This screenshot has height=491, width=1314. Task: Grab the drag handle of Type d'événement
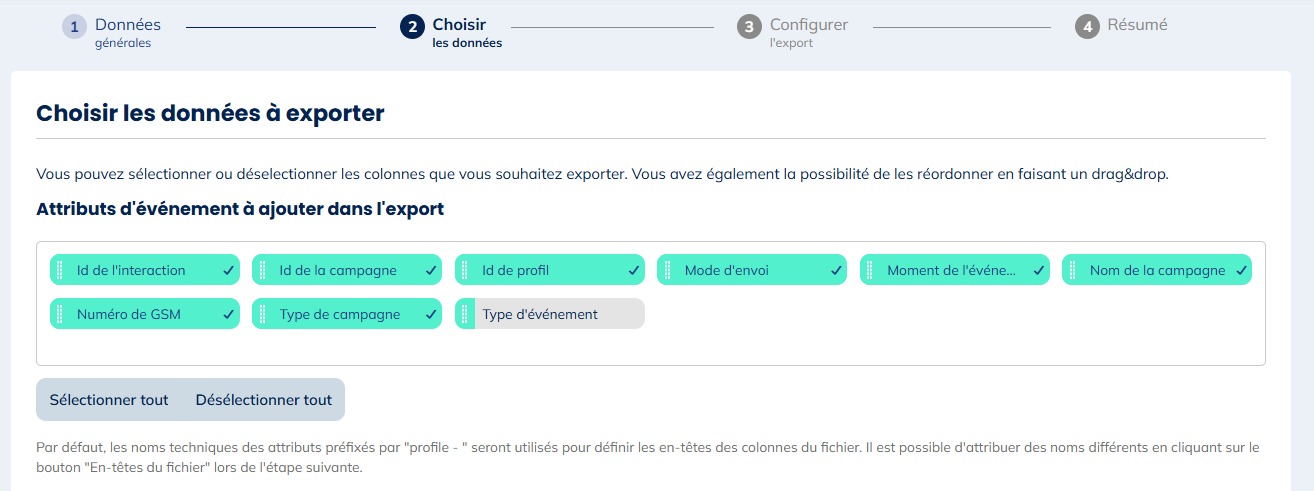465,314
